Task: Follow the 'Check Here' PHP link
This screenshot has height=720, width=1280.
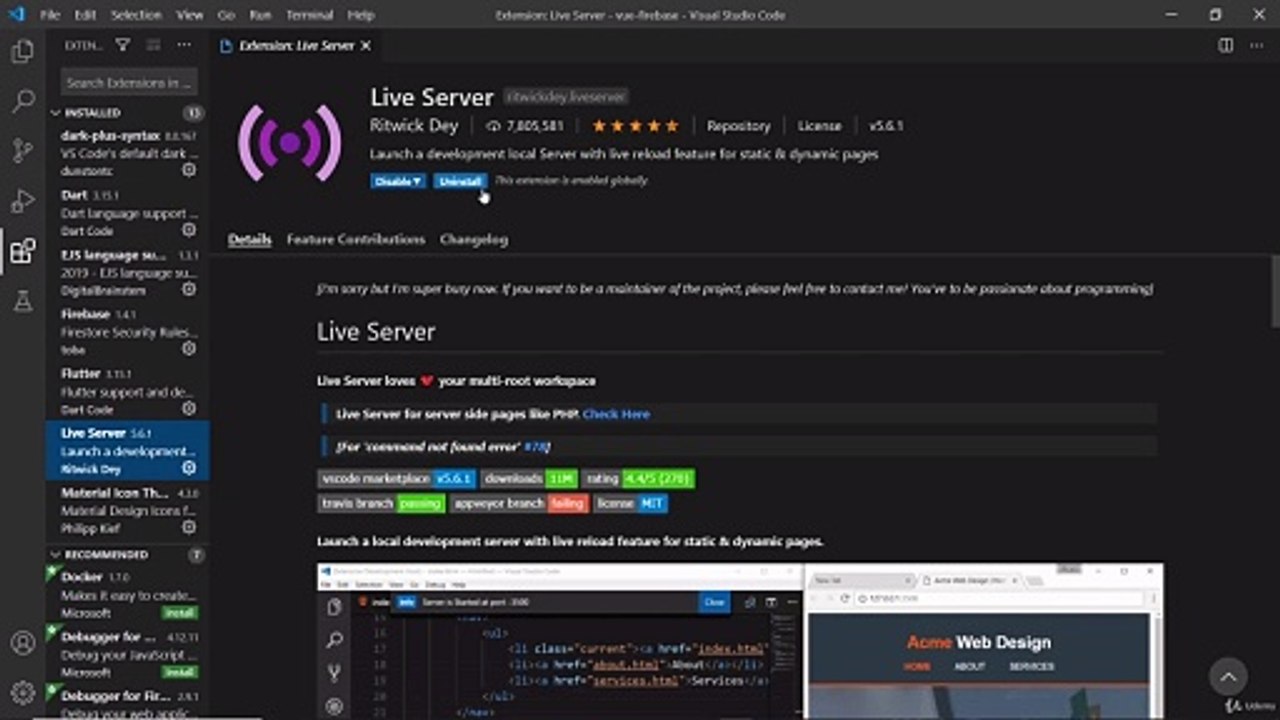Action: click(616, 414)
